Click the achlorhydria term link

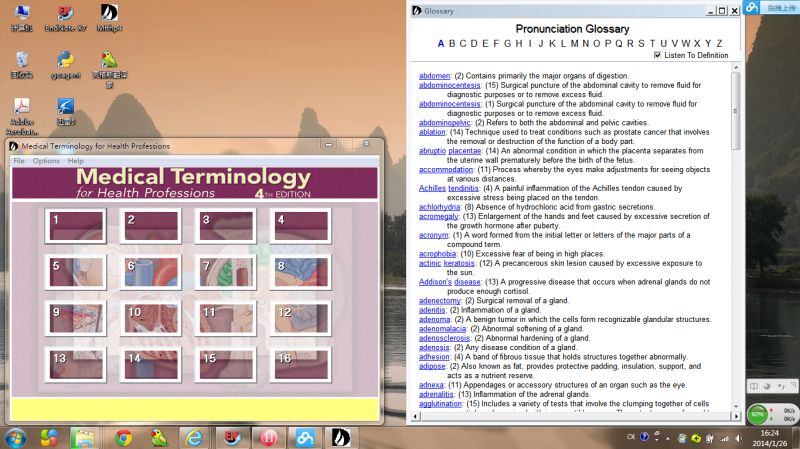439,207
